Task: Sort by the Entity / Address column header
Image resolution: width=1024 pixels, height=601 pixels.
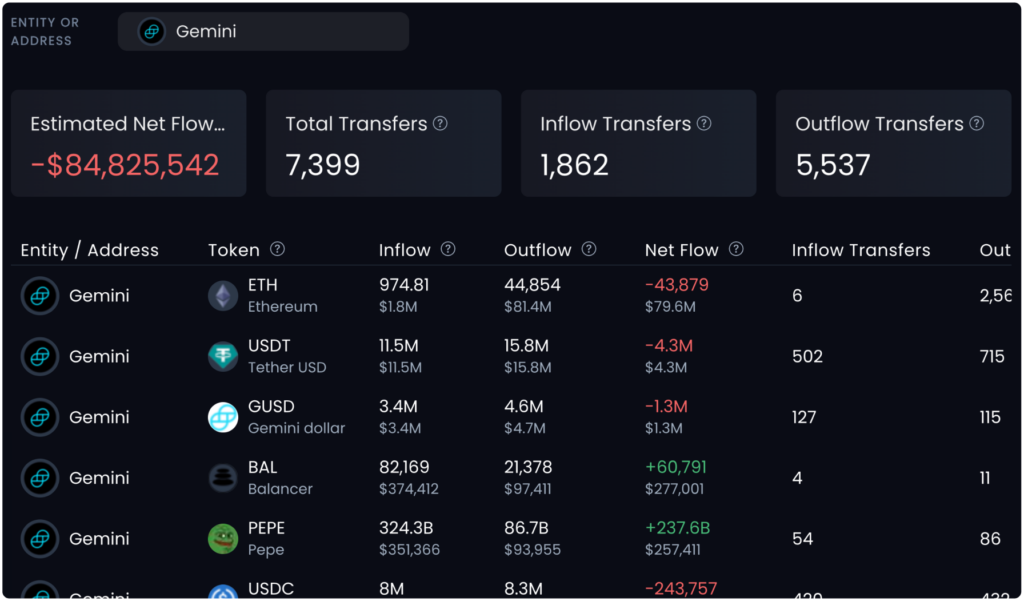Action: click(x=89, y=250)
